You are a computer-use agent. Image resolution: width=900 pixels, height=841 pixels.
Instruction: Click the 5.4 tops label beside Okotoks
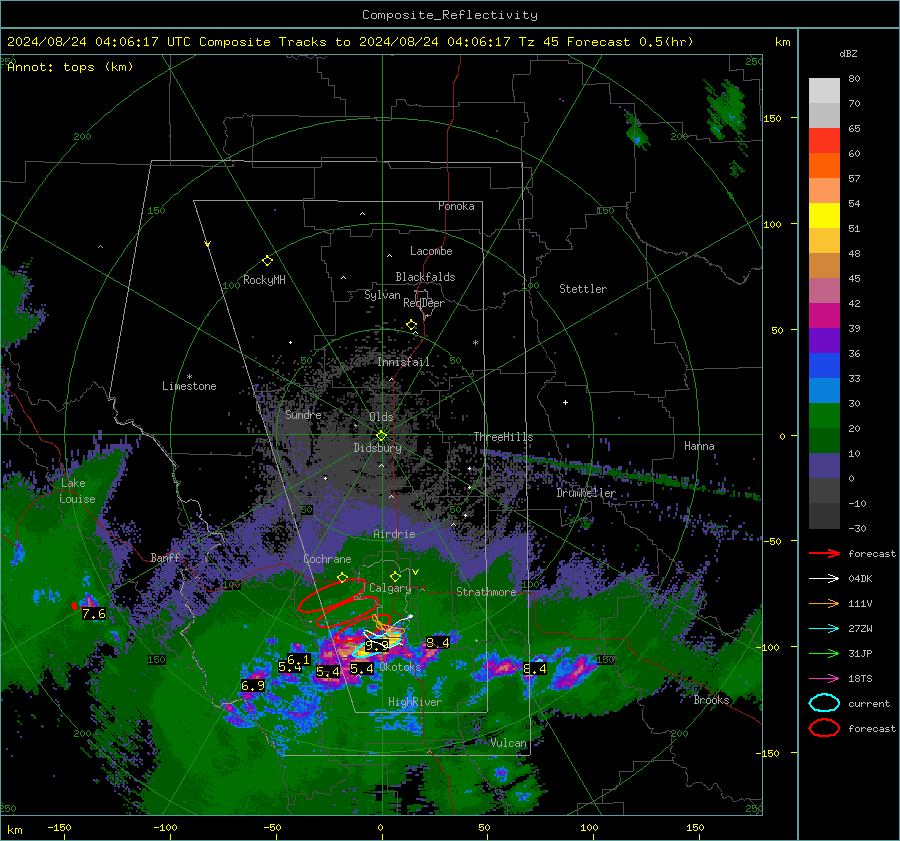coord(362,669)
